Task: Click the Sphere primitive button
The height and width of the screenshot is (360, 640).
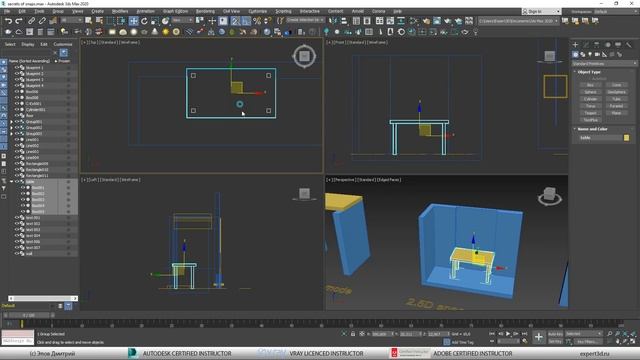Action: click(591, 92)
